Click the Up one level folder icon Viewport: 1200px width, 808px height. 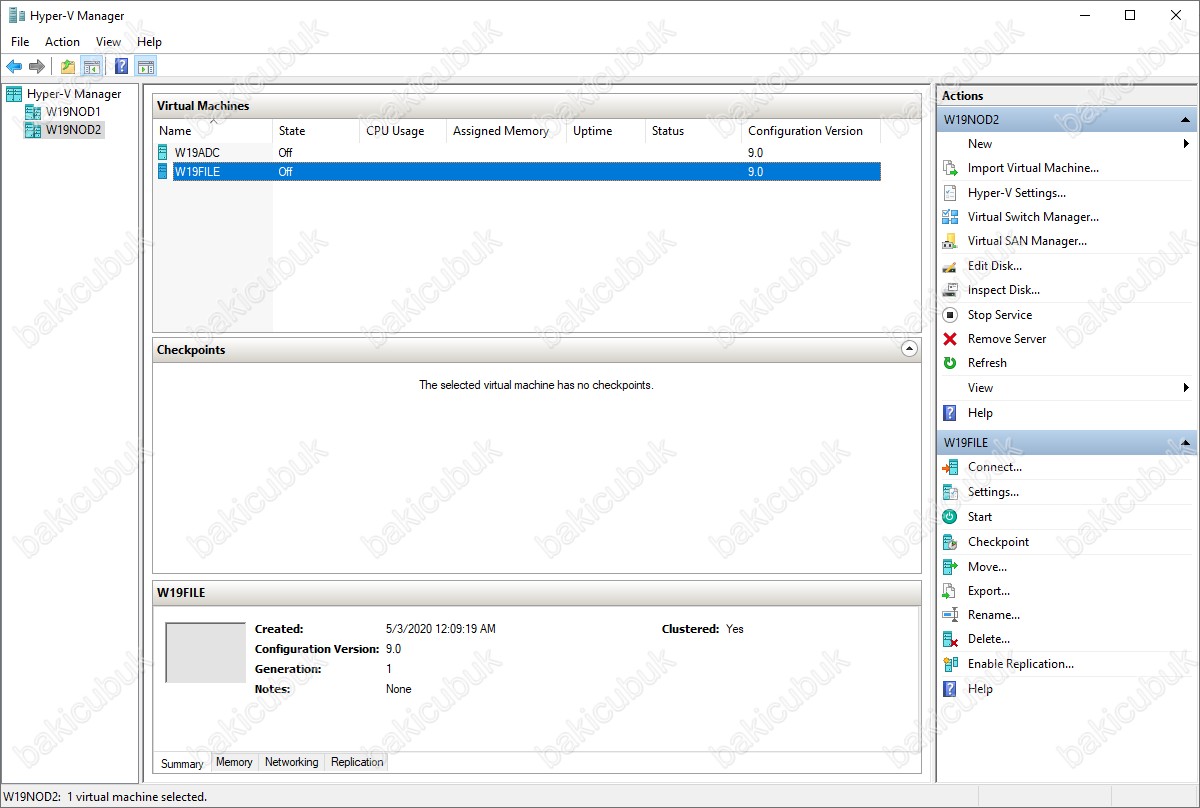[68, 67]
